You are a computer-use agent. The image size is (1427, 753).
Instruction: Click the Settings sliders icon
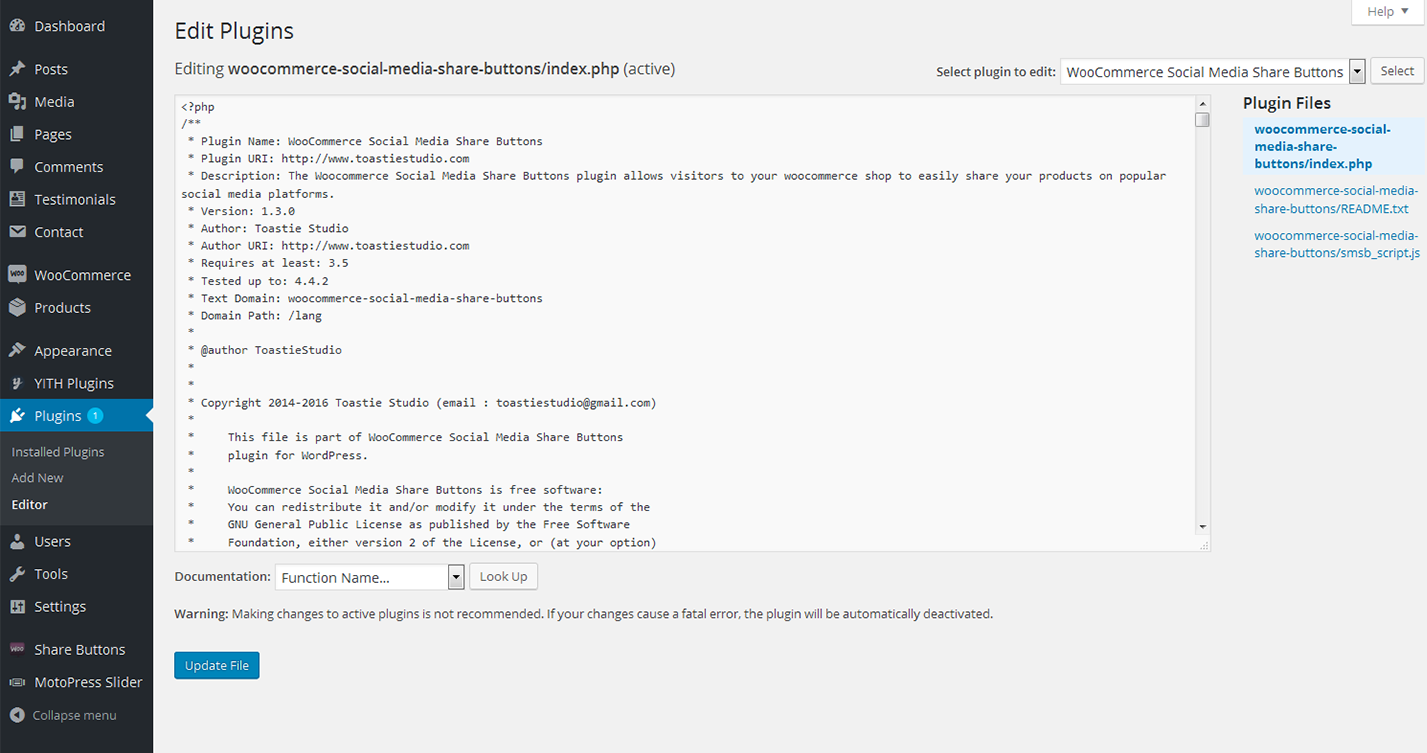tap(17, 607)
